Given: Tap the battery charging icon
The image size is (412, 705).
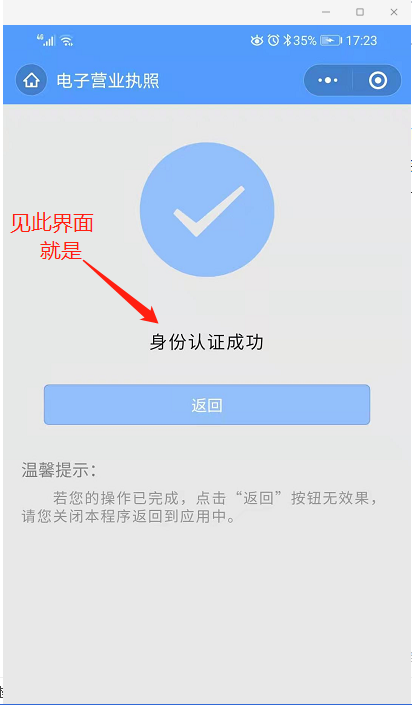Looking at the screenshot, I should tap(331, 41).
